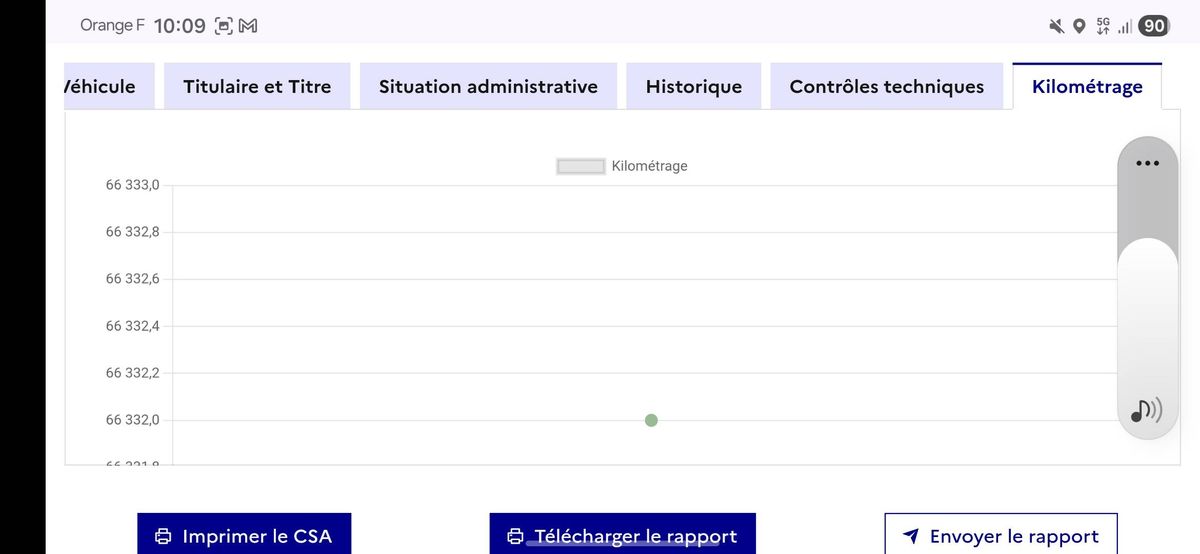This screenshot has height=554, width=1200.
Task: Tap the Gmail notification icon
Action: (x=248, y=26)
